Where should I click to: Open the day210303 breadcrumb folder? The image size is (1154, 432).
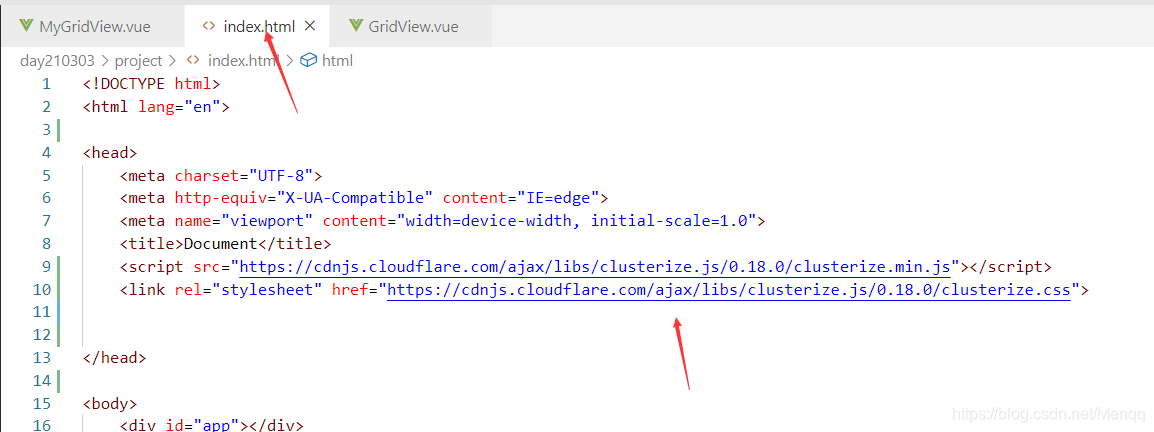[57, 60]
